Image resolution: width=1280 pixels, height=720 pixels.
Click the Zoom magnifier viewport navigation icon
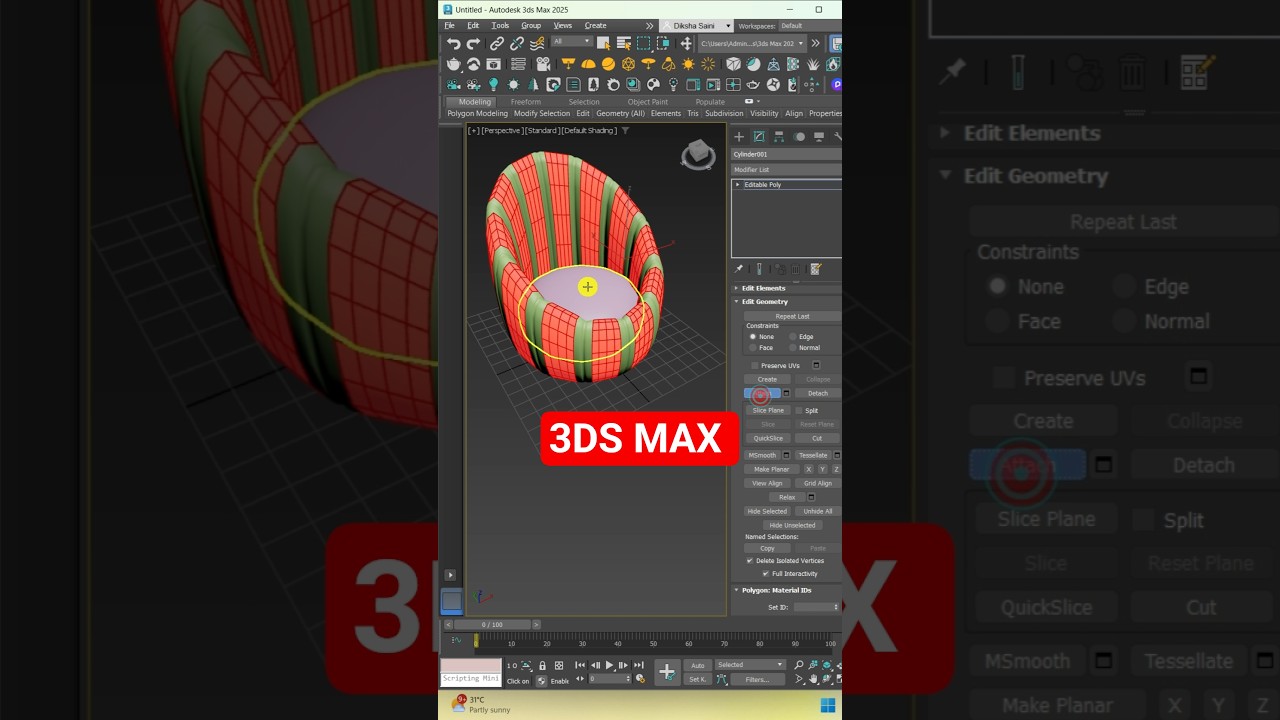coord(799,665)
